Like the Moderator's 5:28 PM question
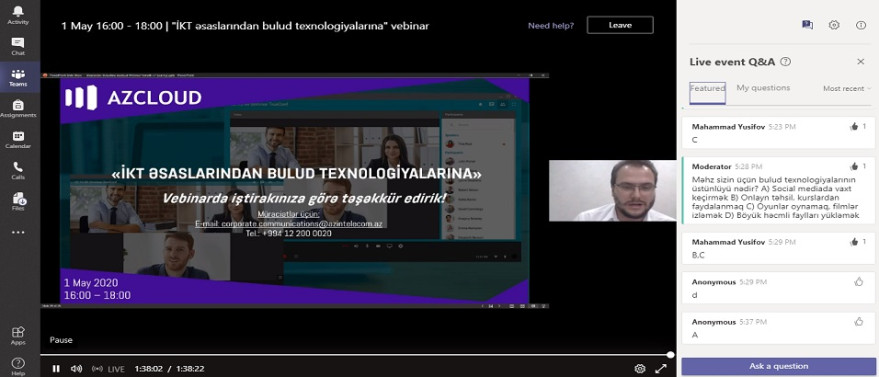The image size is (879, 377). point(854,166)
